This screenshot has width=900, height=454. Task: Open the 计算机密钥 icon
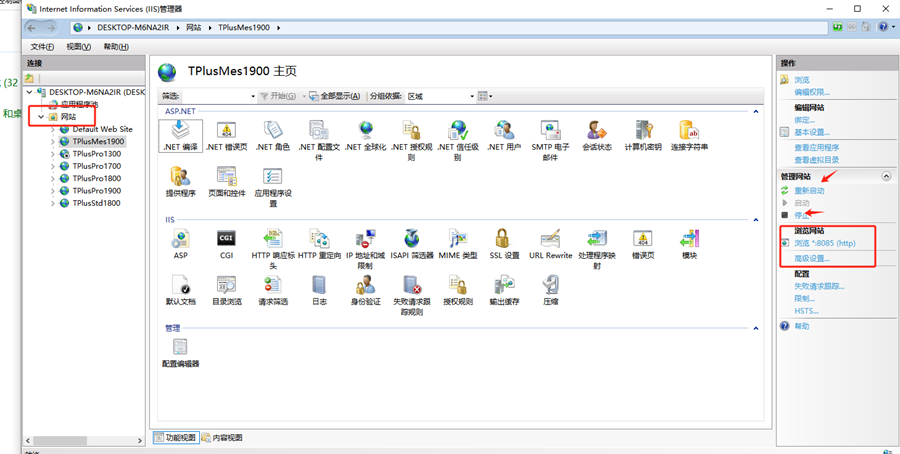[643, 135]
